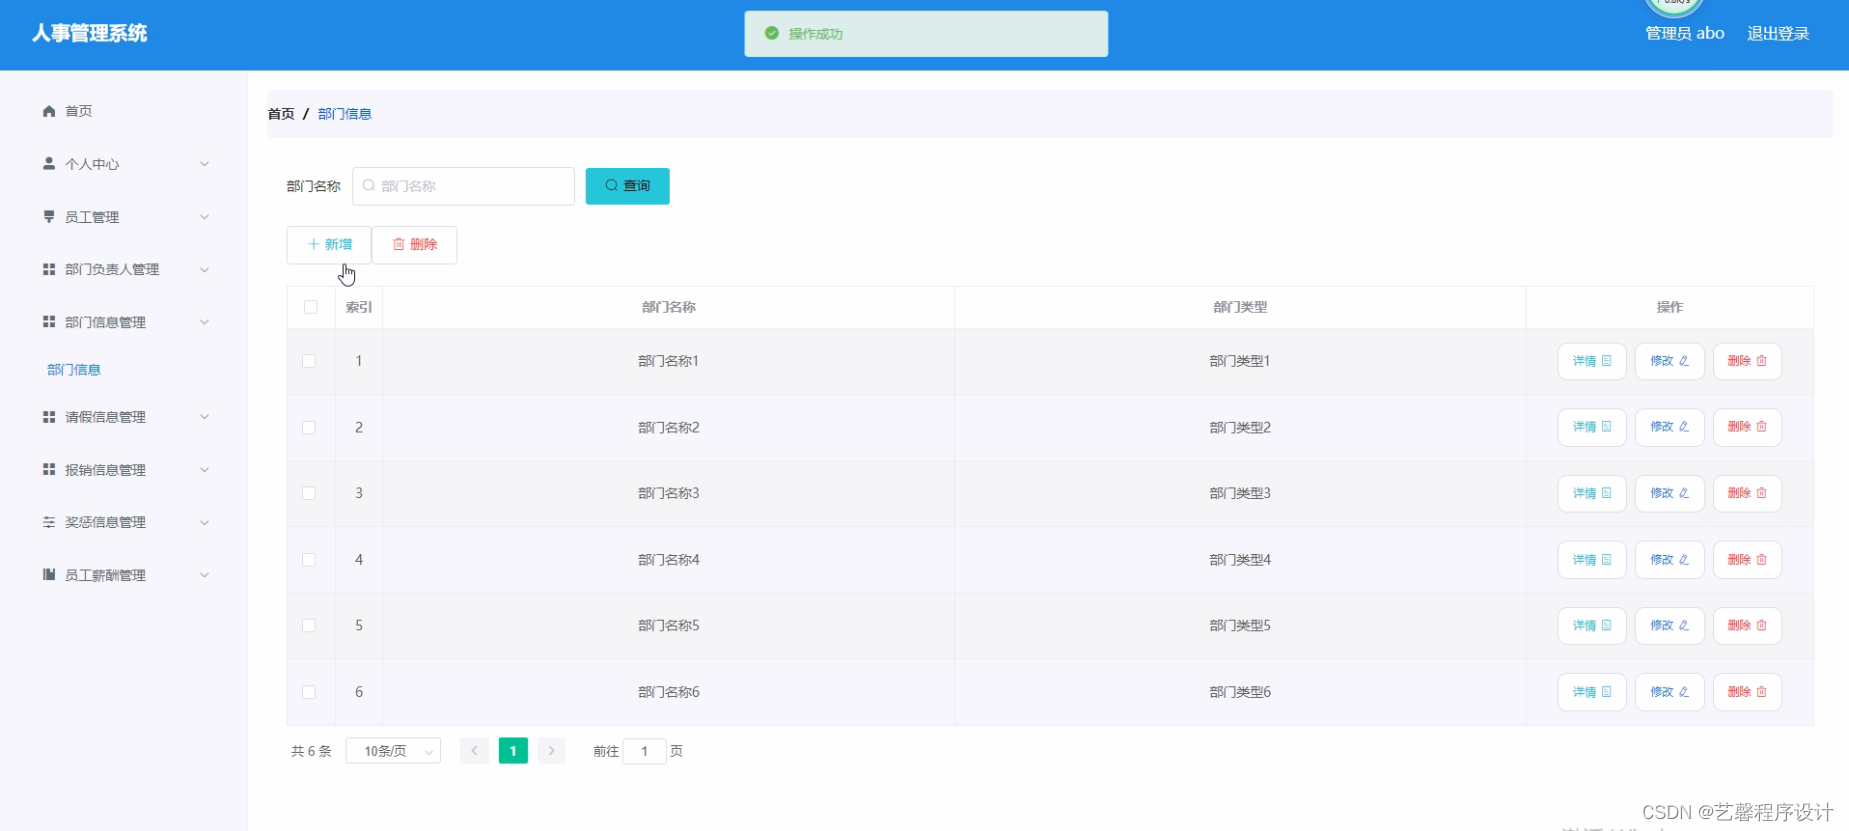Expand the 部门负责人管理 menu chevron
Screen dimensions: 1849x831
205,269
